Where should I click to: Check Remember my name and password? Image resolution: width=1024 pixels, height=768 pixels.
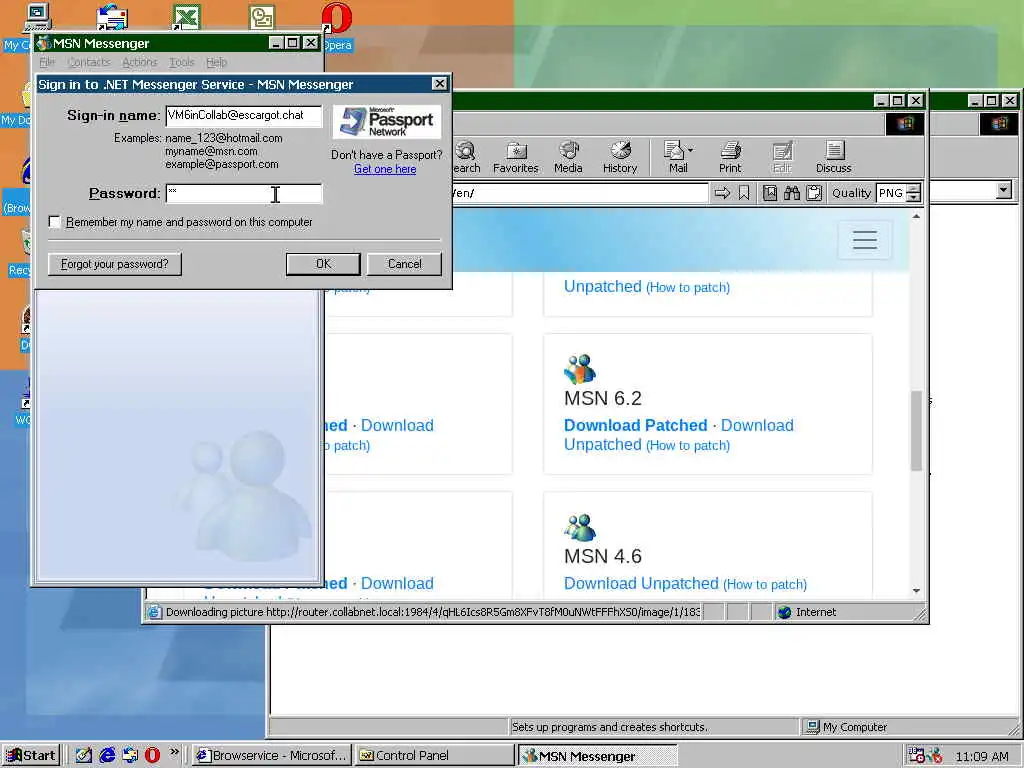pos(55,222)
